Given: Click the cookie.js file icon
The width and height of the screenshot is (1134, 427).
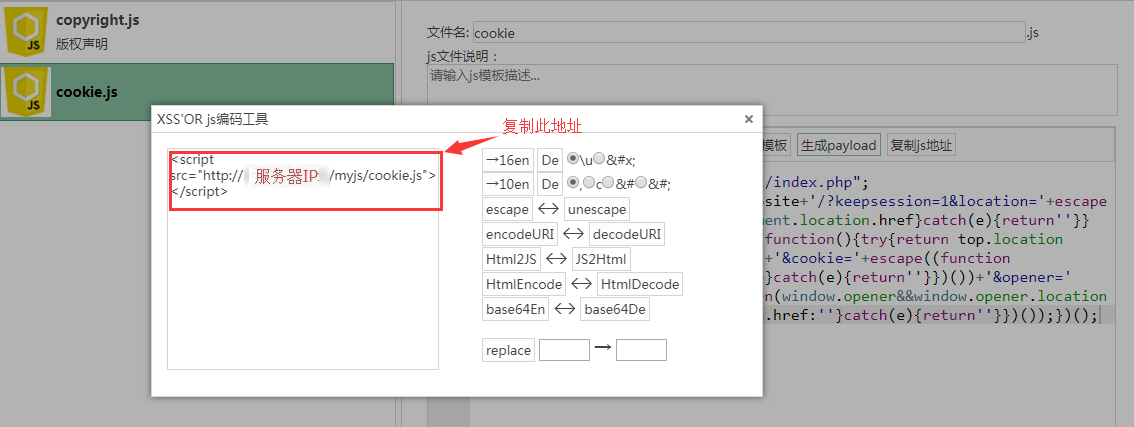Looking at the screenshot, I should pos(27,92).
